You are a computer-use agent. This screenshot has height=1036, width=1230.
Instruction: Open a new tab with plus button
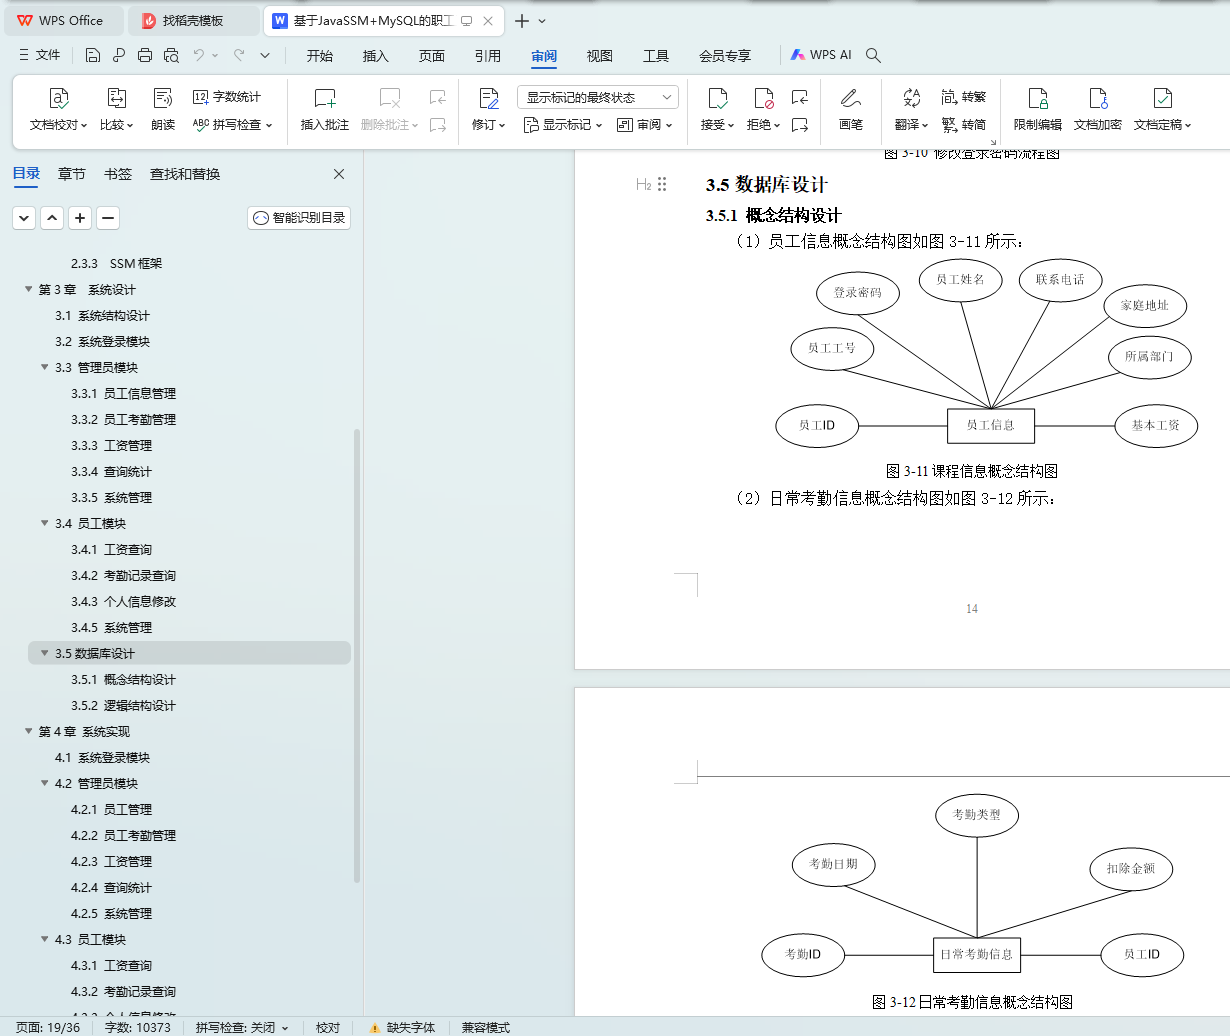pyautogui.click(x=522, y=20)
